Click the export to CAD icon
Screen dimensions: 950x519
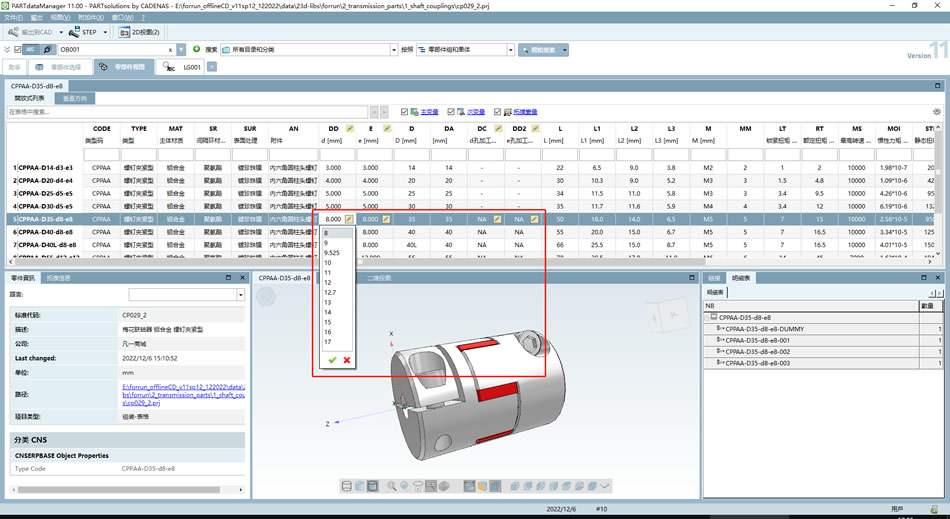click(13, 32)
